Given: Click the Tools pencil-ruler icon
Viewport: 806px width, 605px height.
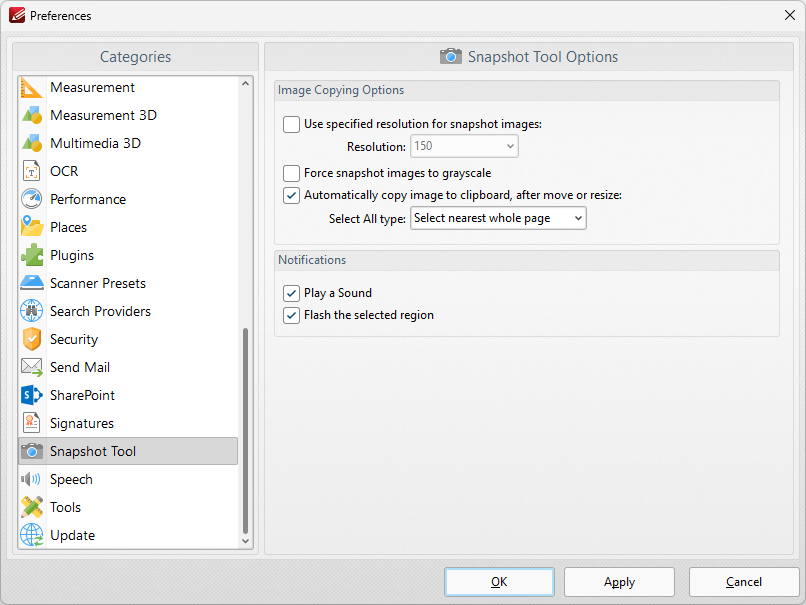Looking at the screenshot, I should click(32, 507).
